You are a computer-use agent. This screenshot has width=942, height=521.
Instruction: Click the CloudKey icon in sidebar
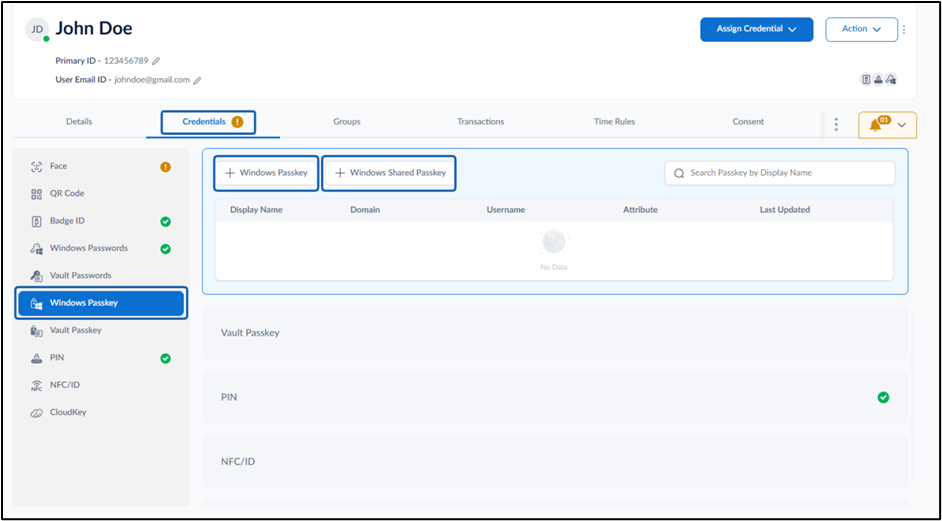click(36, 413)
